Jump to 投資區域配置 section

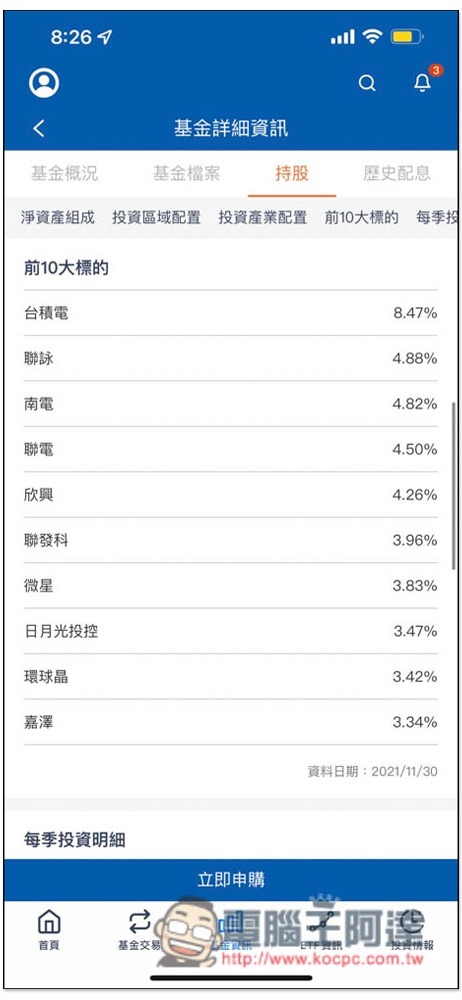coord(156,217)
